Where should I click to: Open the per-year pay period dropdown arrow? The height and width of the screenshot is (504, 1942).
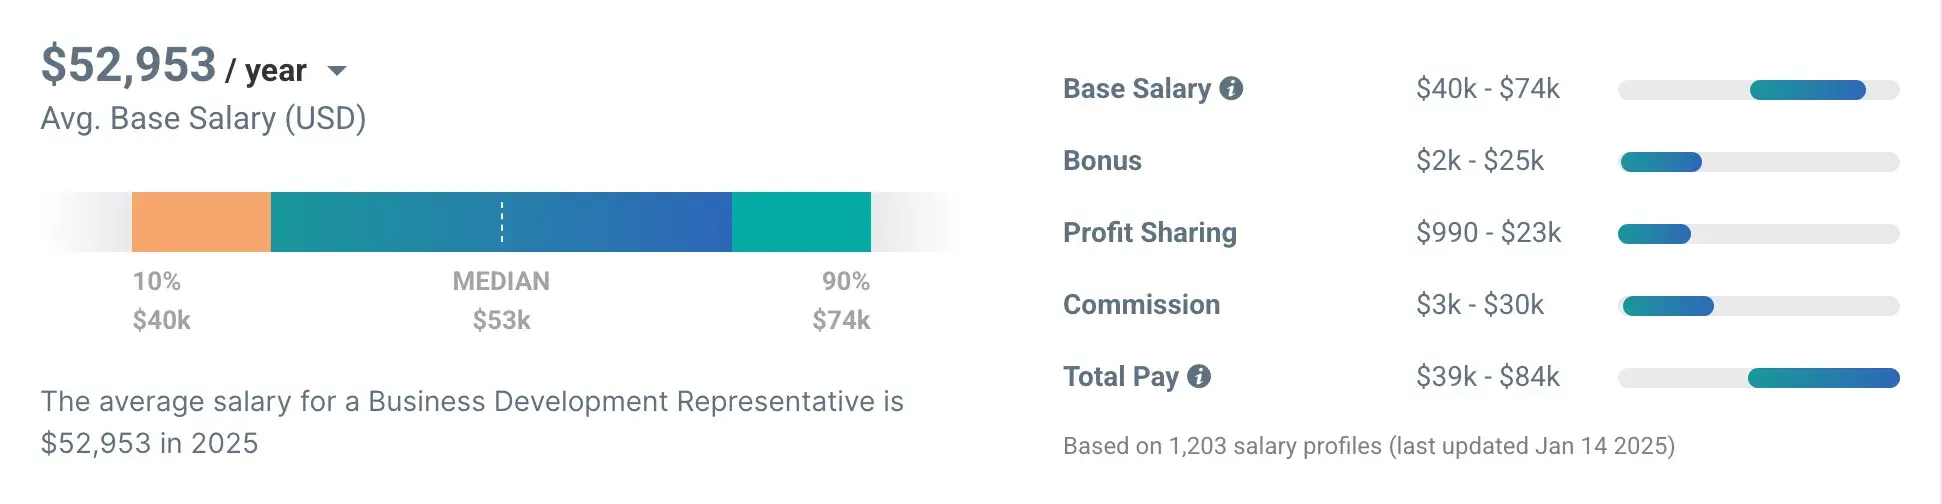tap(337, 71)
